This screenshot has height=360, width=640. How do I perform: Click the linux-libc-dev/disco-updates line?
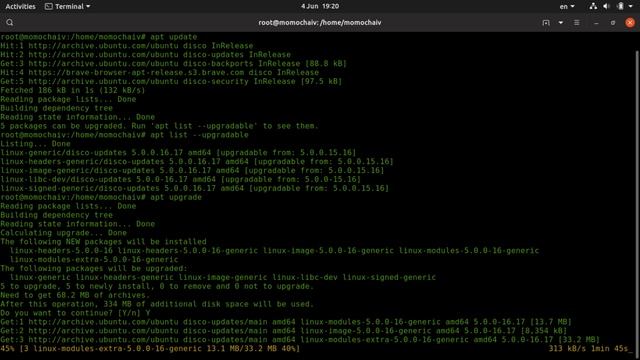(x=180, y=179)
